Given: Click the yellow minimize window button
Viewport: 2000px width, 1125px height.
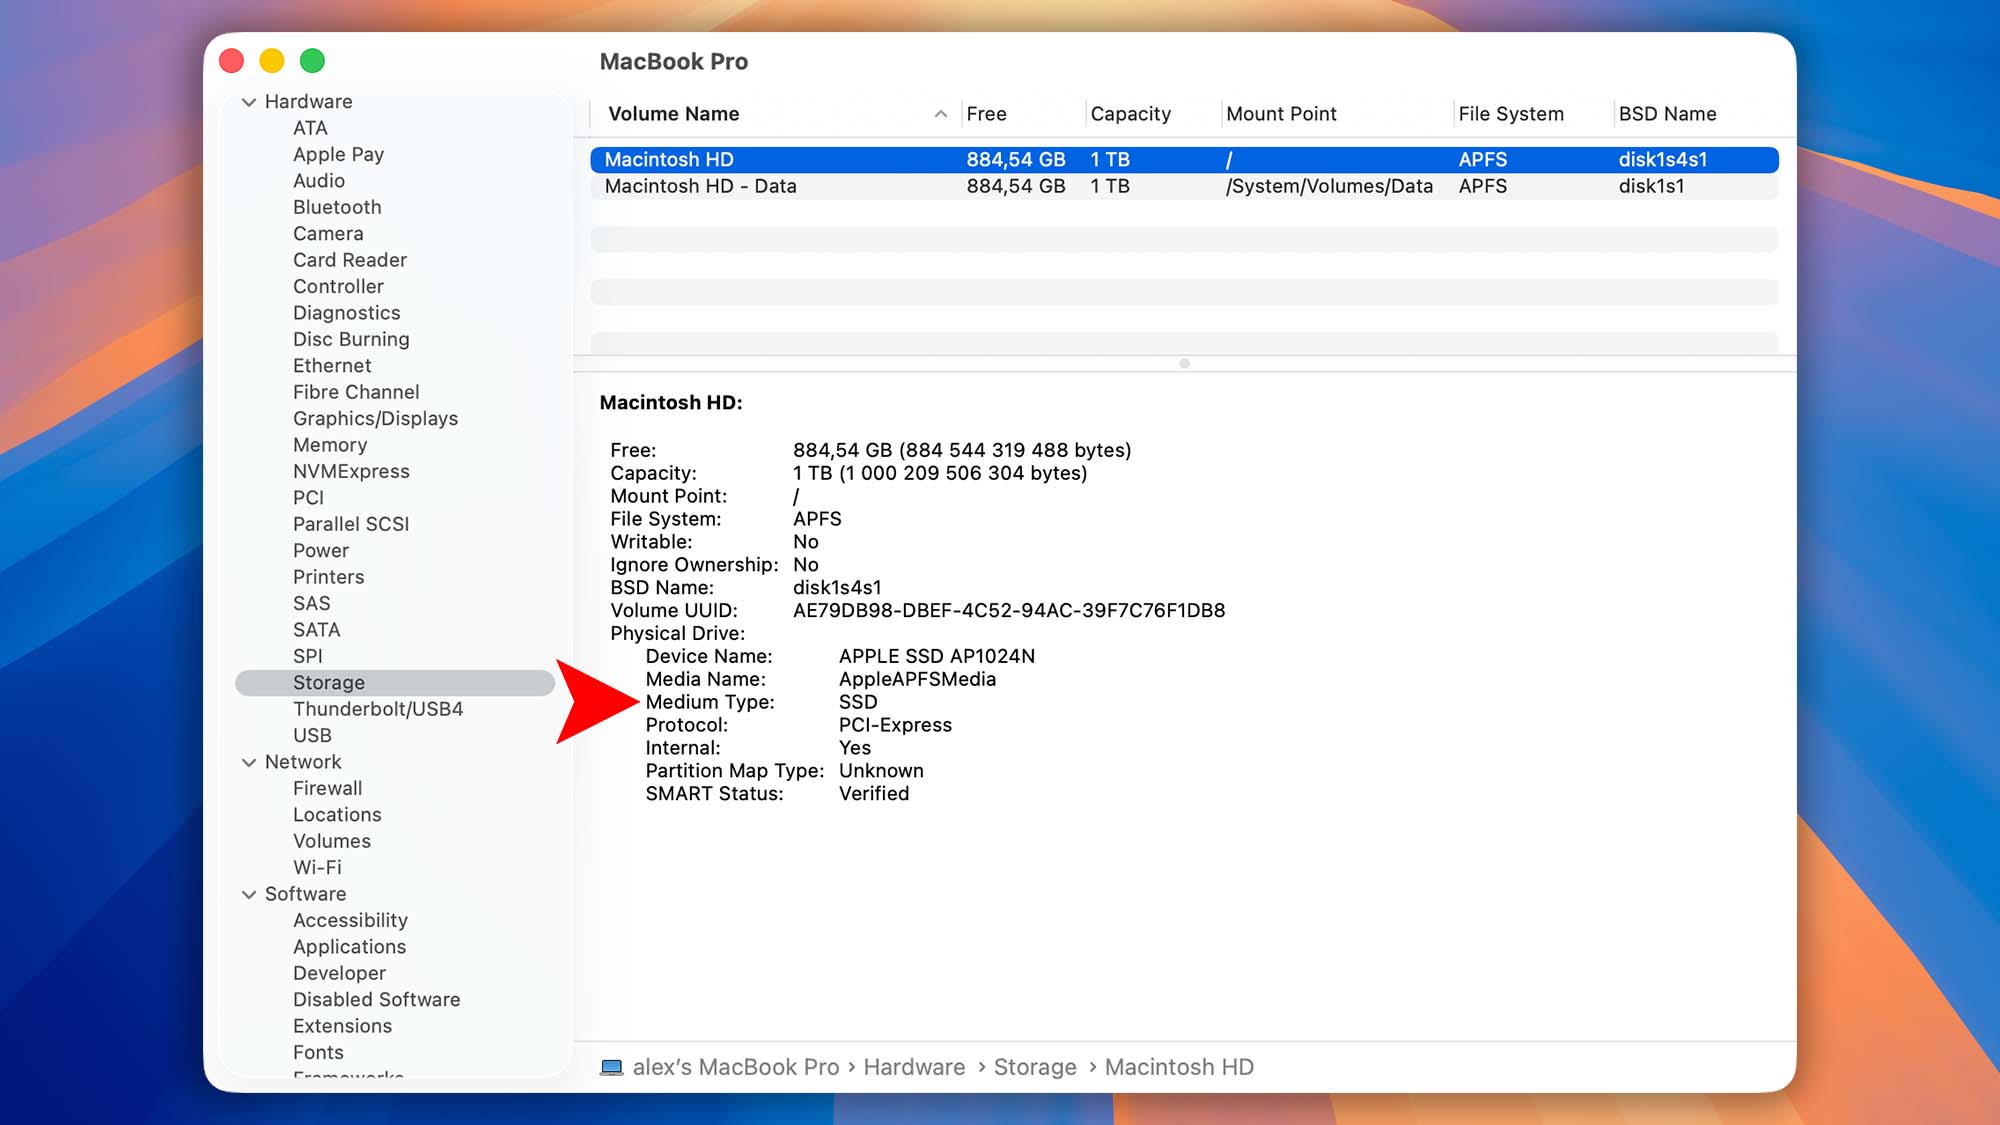Looking at the screenshot, I should 272,61.
